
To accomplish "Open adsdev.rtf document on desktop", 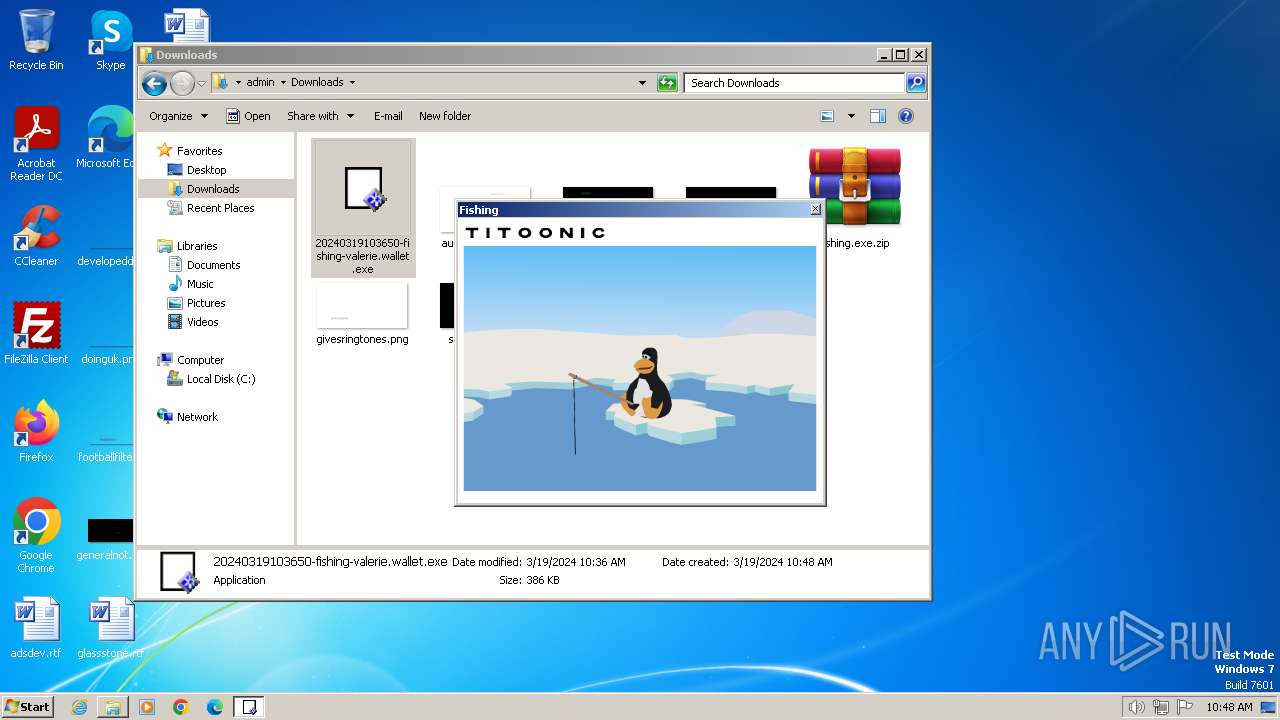I will [x=36, y=628].
